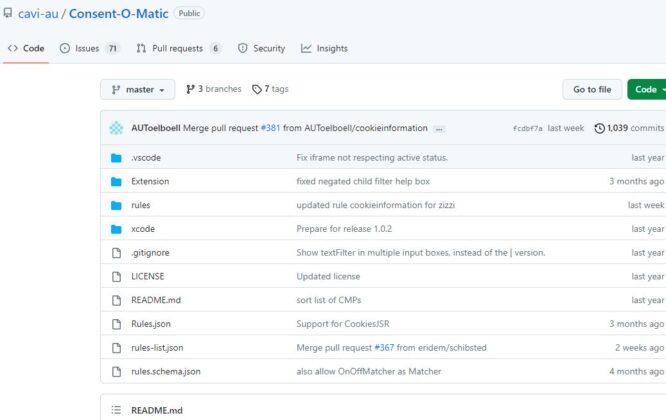Viewport: 666px width, 420px height.
Task: Open commit hash fcdbf7a
Action: click(528, 128)
